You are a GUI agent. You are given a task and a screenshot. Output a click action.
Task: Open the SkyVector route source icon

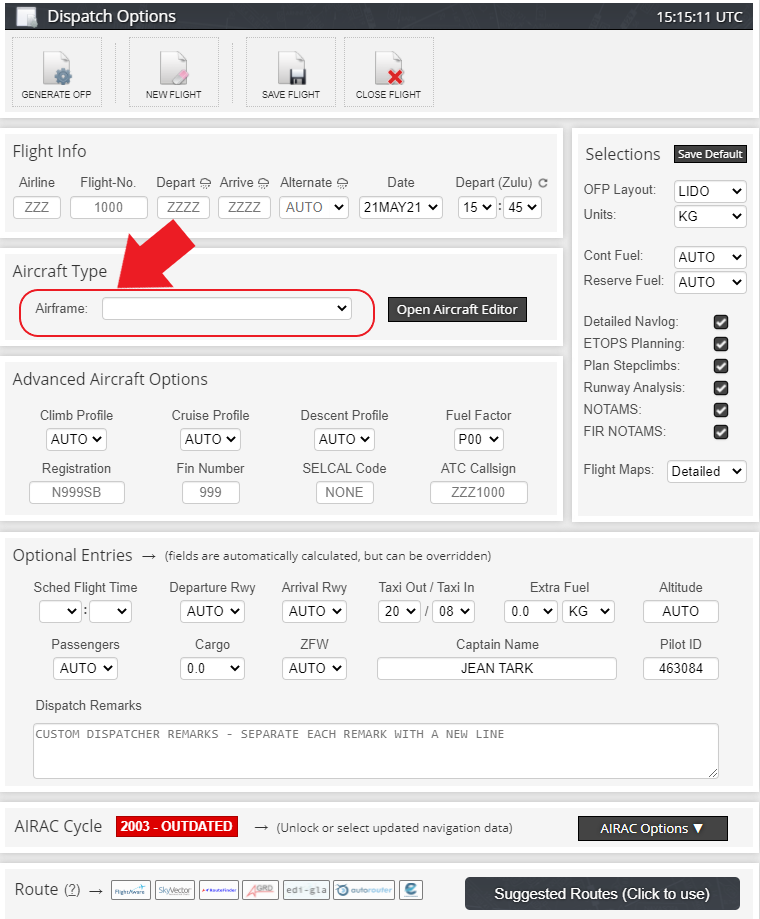tap(175, 890)
